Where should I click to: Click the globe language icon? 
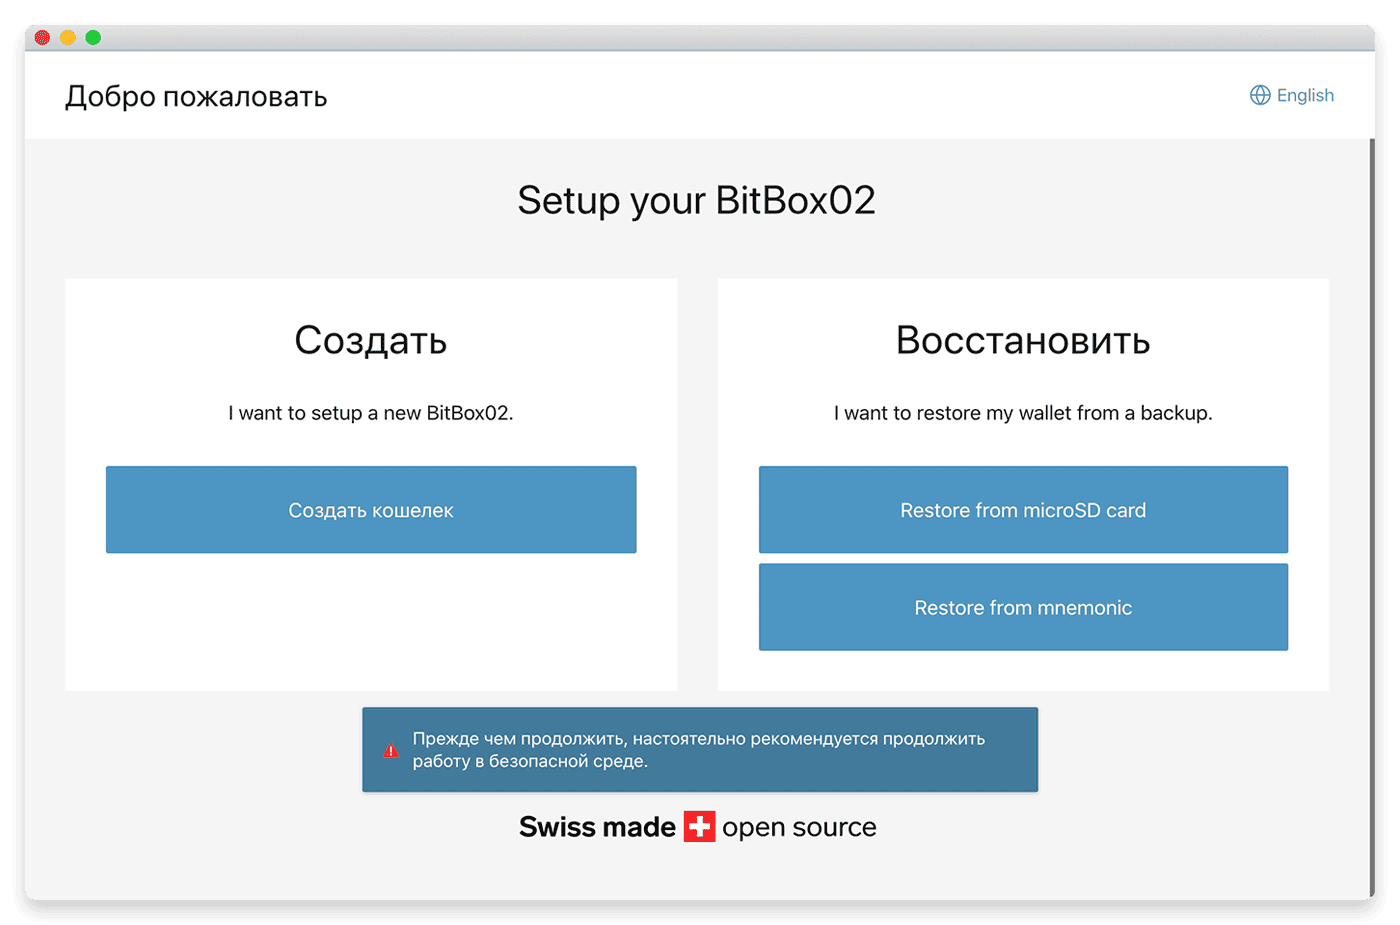pyautogui.click(x=1260, y=95)
